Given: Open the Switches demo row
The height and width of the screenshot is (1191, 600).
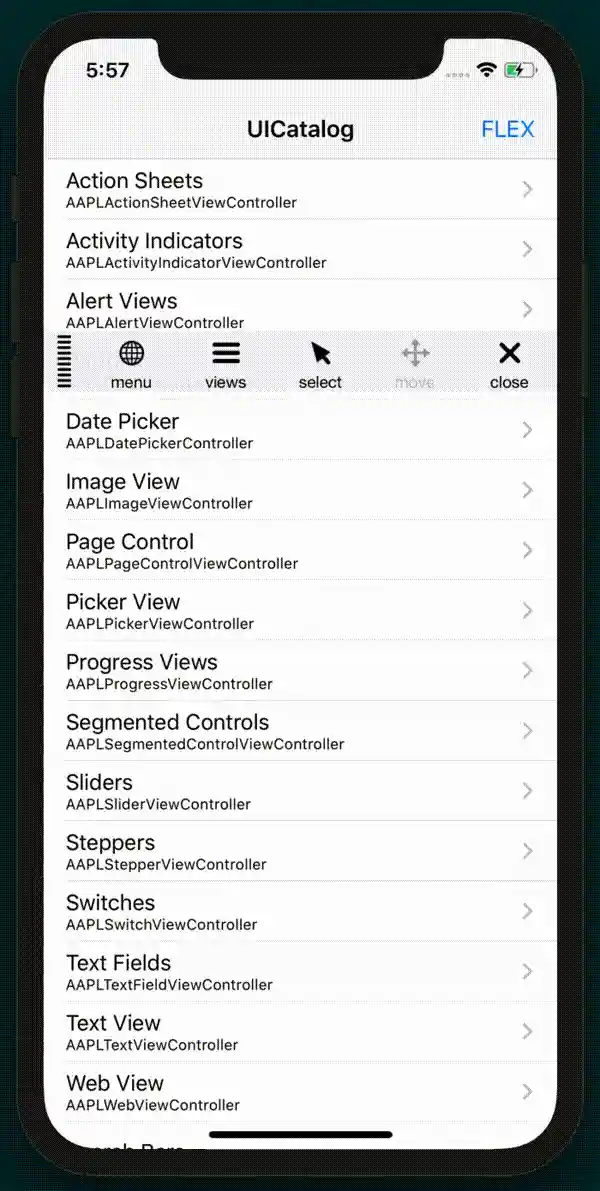Looking at the screenshot, I should pos(302,911).
